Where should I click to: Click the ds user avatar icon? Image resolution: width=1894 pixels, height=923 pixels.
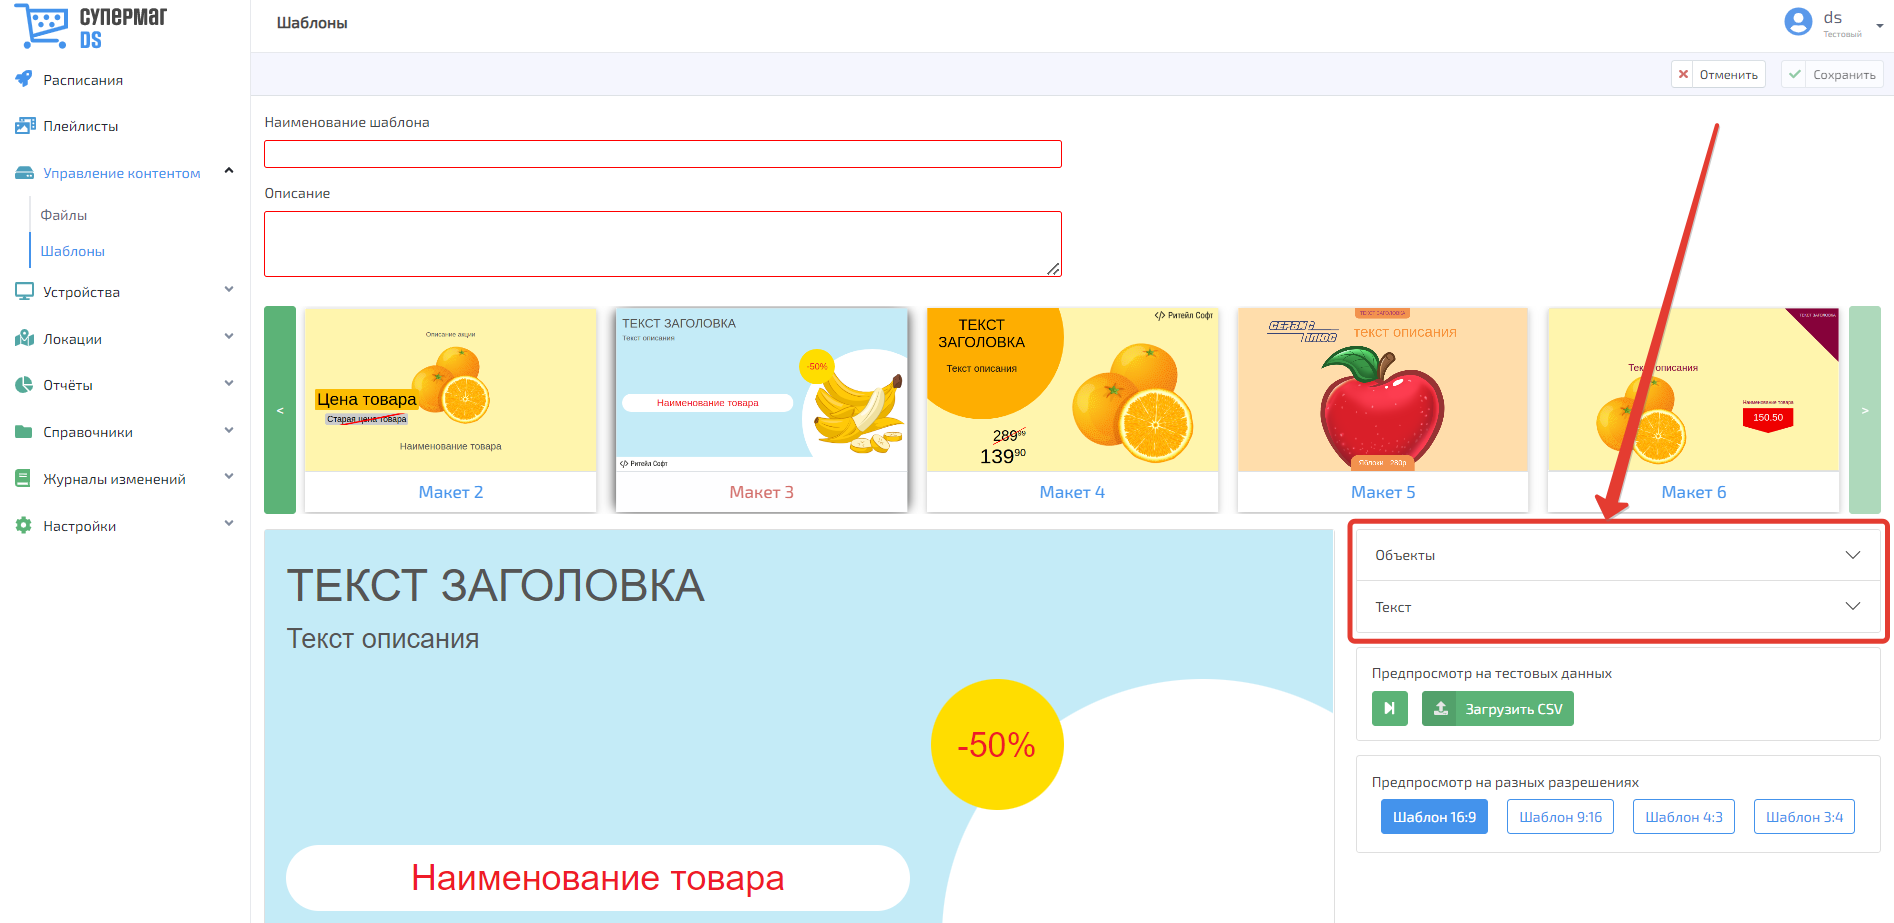tap(1798, 21)
